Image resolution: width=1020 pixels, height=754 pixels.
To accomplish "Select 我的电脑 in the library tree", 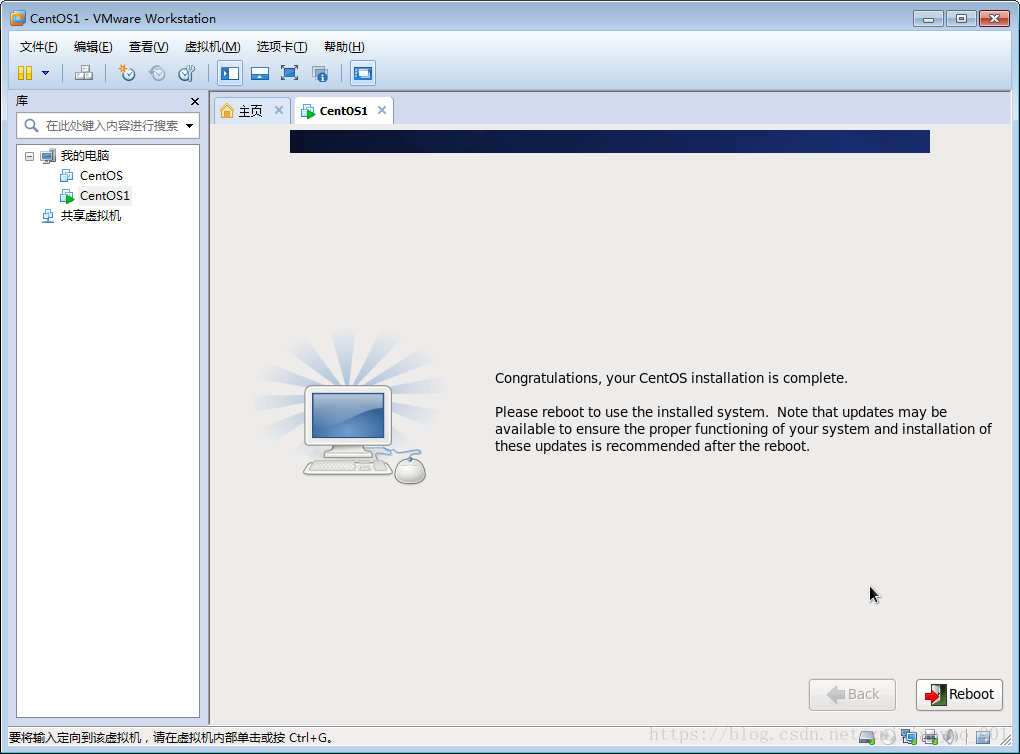I will click(x=85, y=155).
